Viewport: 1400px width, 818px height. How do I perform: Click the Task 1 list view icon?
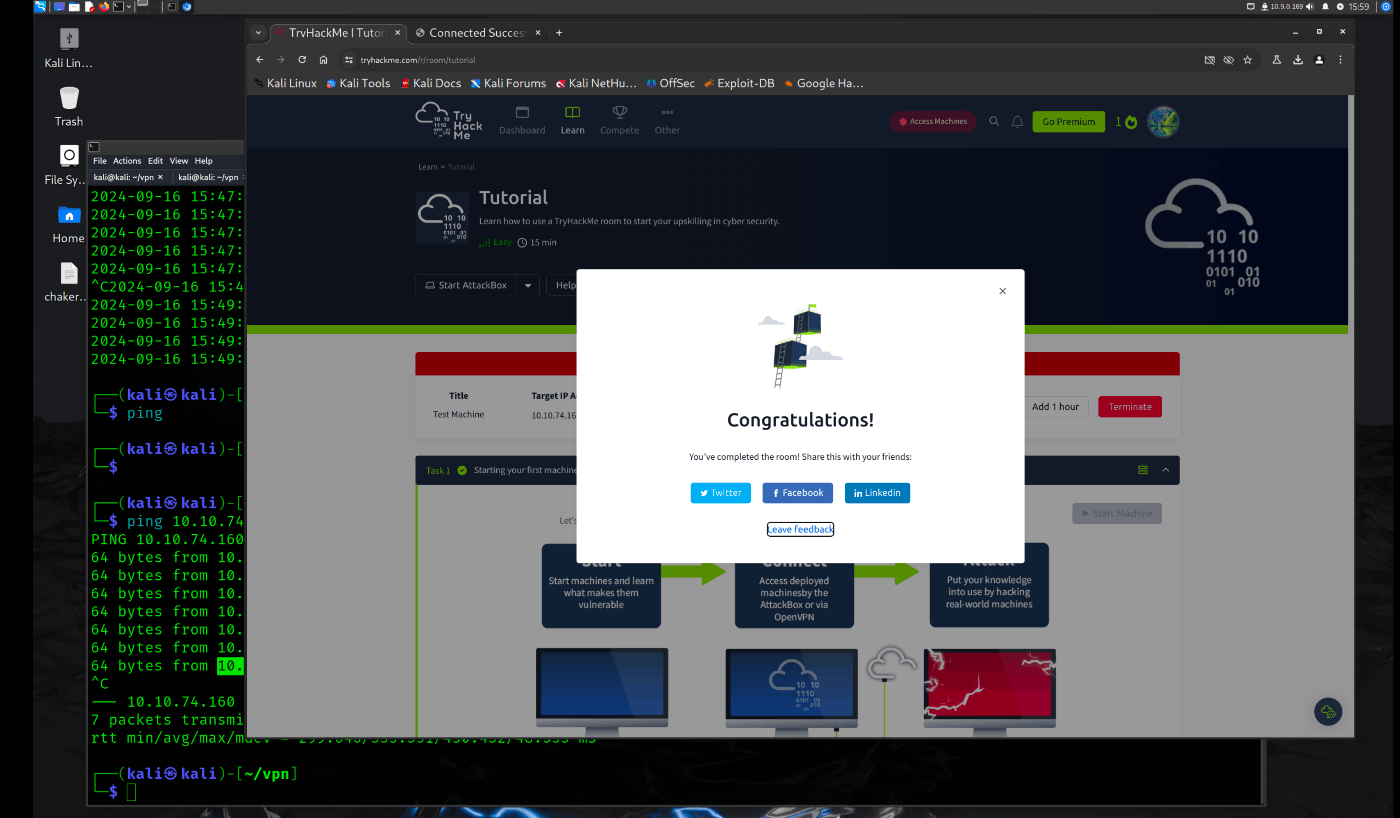pyautogui.click(x=1143, y=470)
